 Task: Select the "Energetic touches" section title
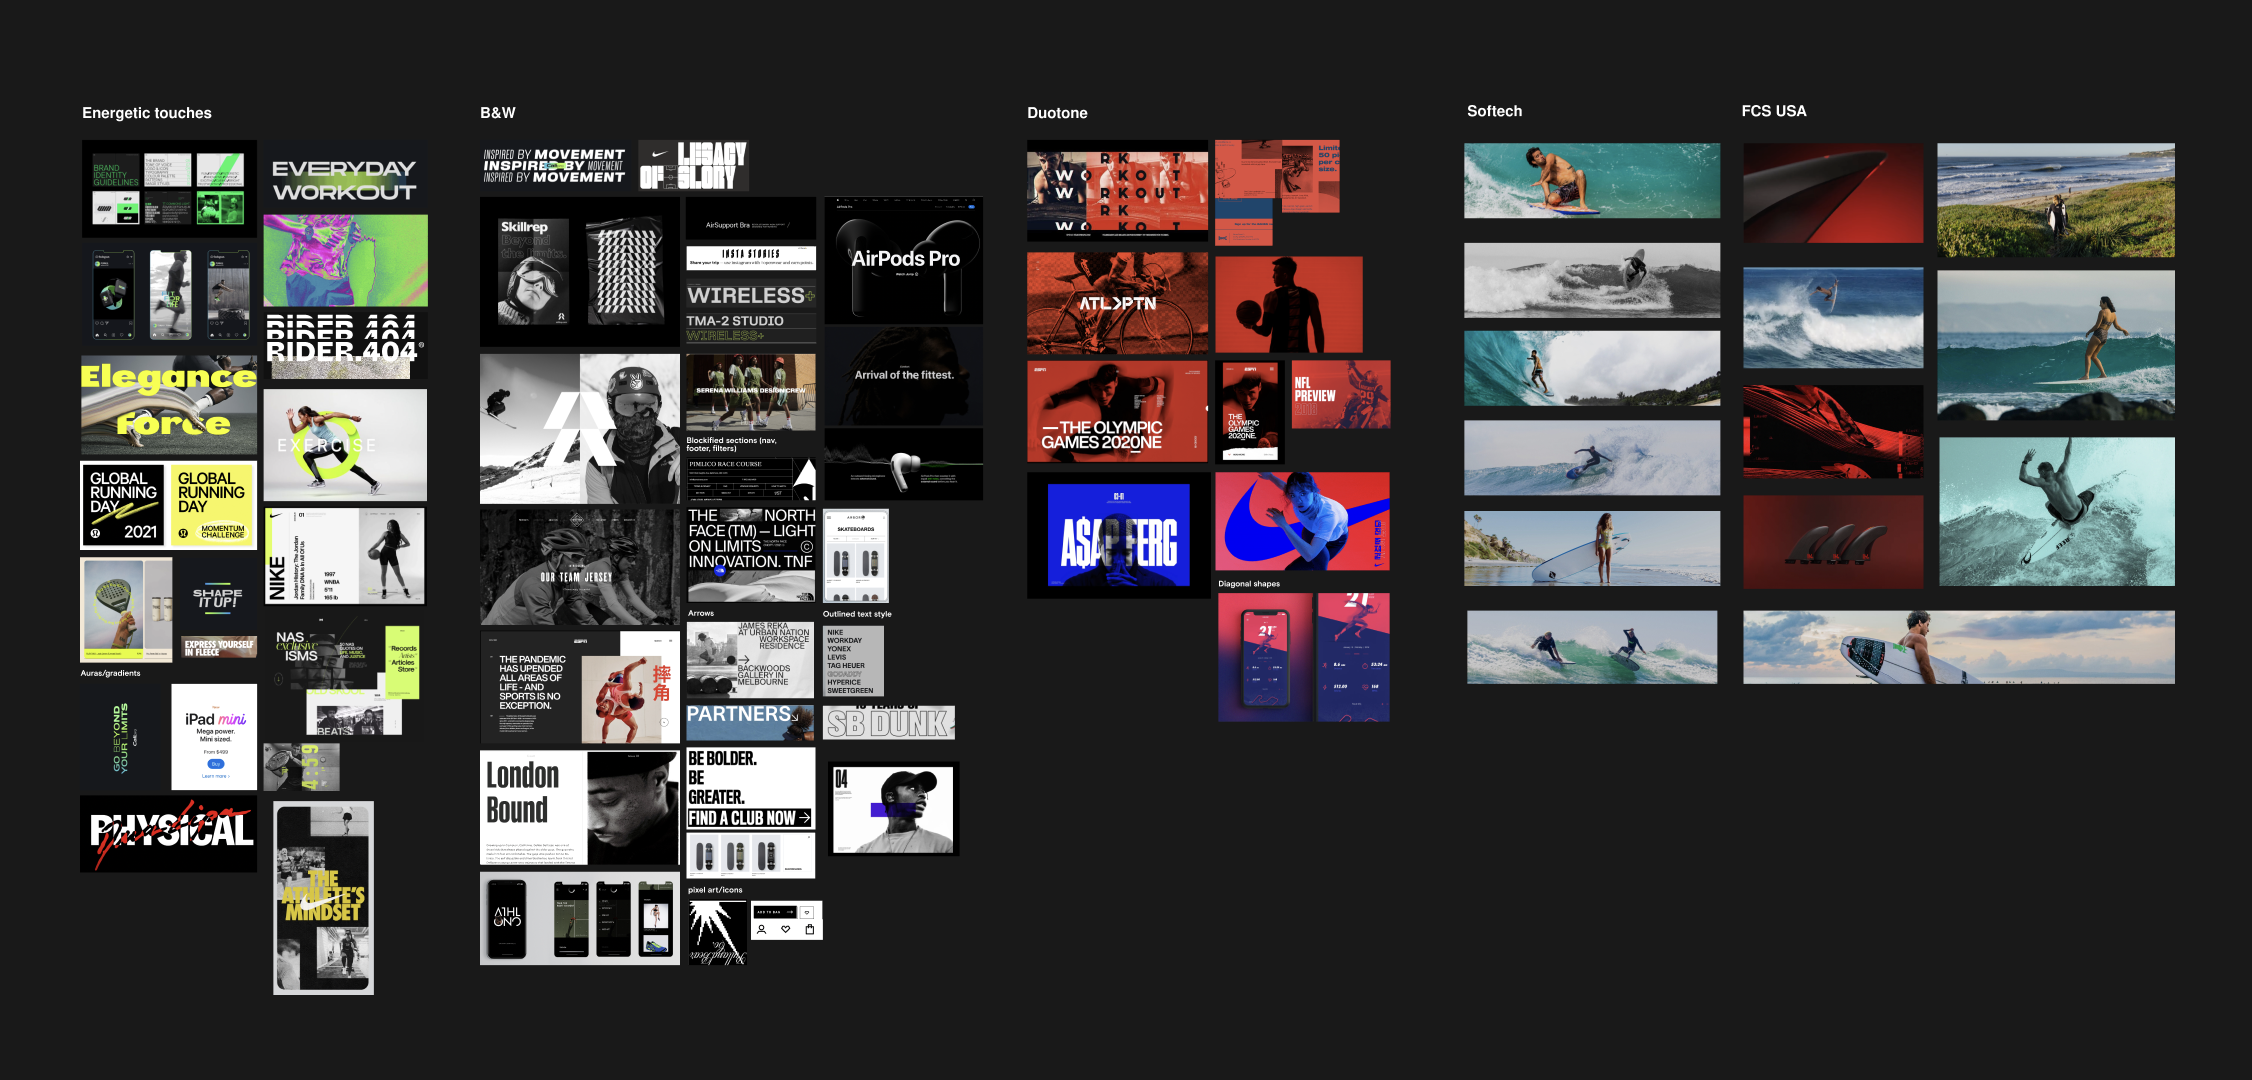pyautogui.click(x=147, y=113)
